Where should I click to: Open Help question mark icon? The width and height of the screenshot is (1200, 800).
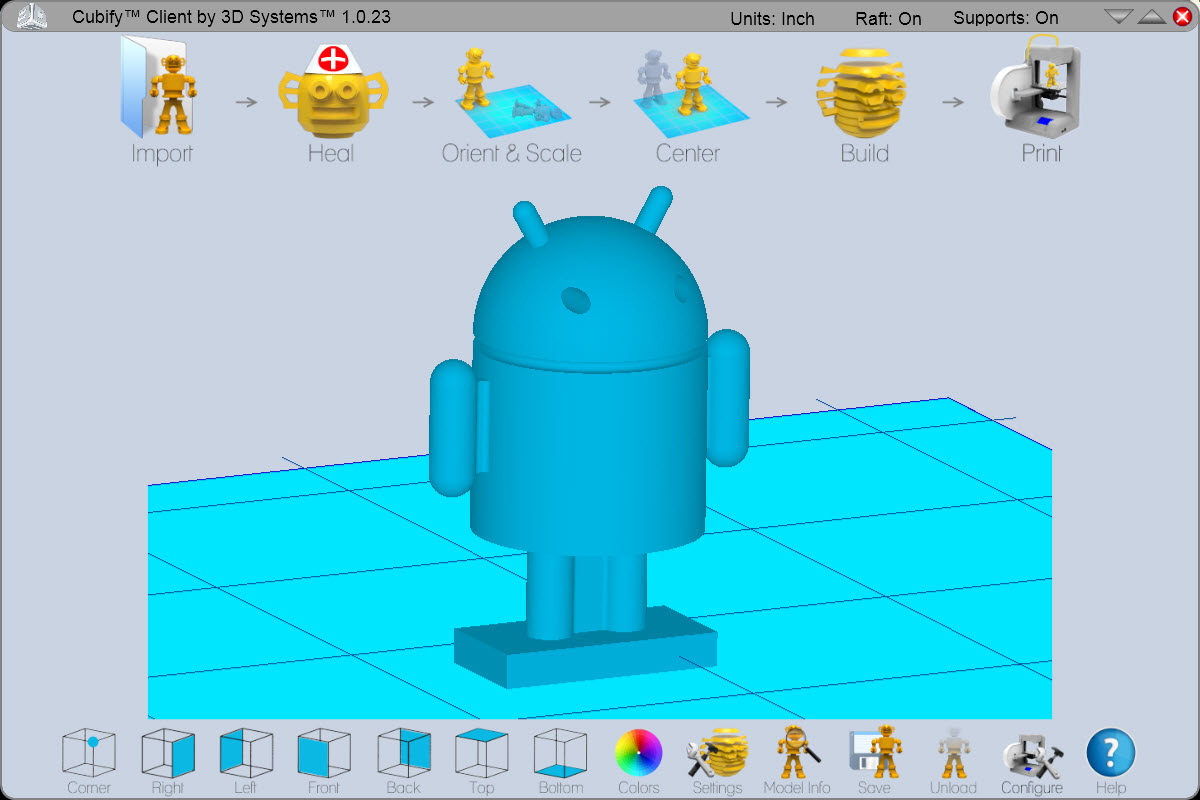pos(1111,753)
